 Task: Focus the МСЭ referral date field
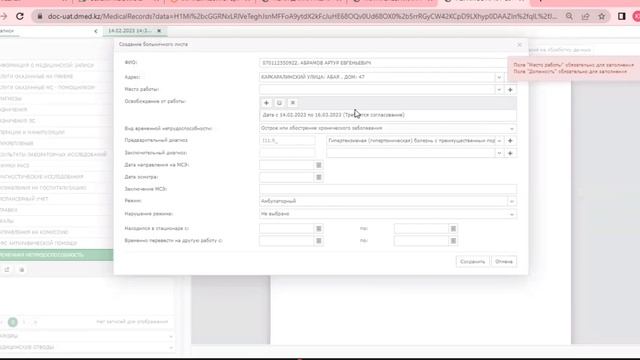287,165
